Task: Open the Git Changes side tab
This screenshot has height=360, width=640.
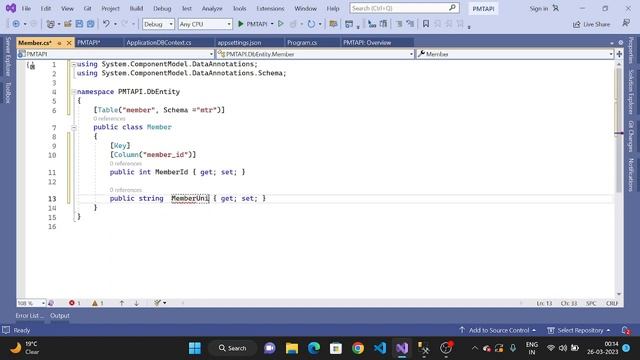Action: click(631, 136)
